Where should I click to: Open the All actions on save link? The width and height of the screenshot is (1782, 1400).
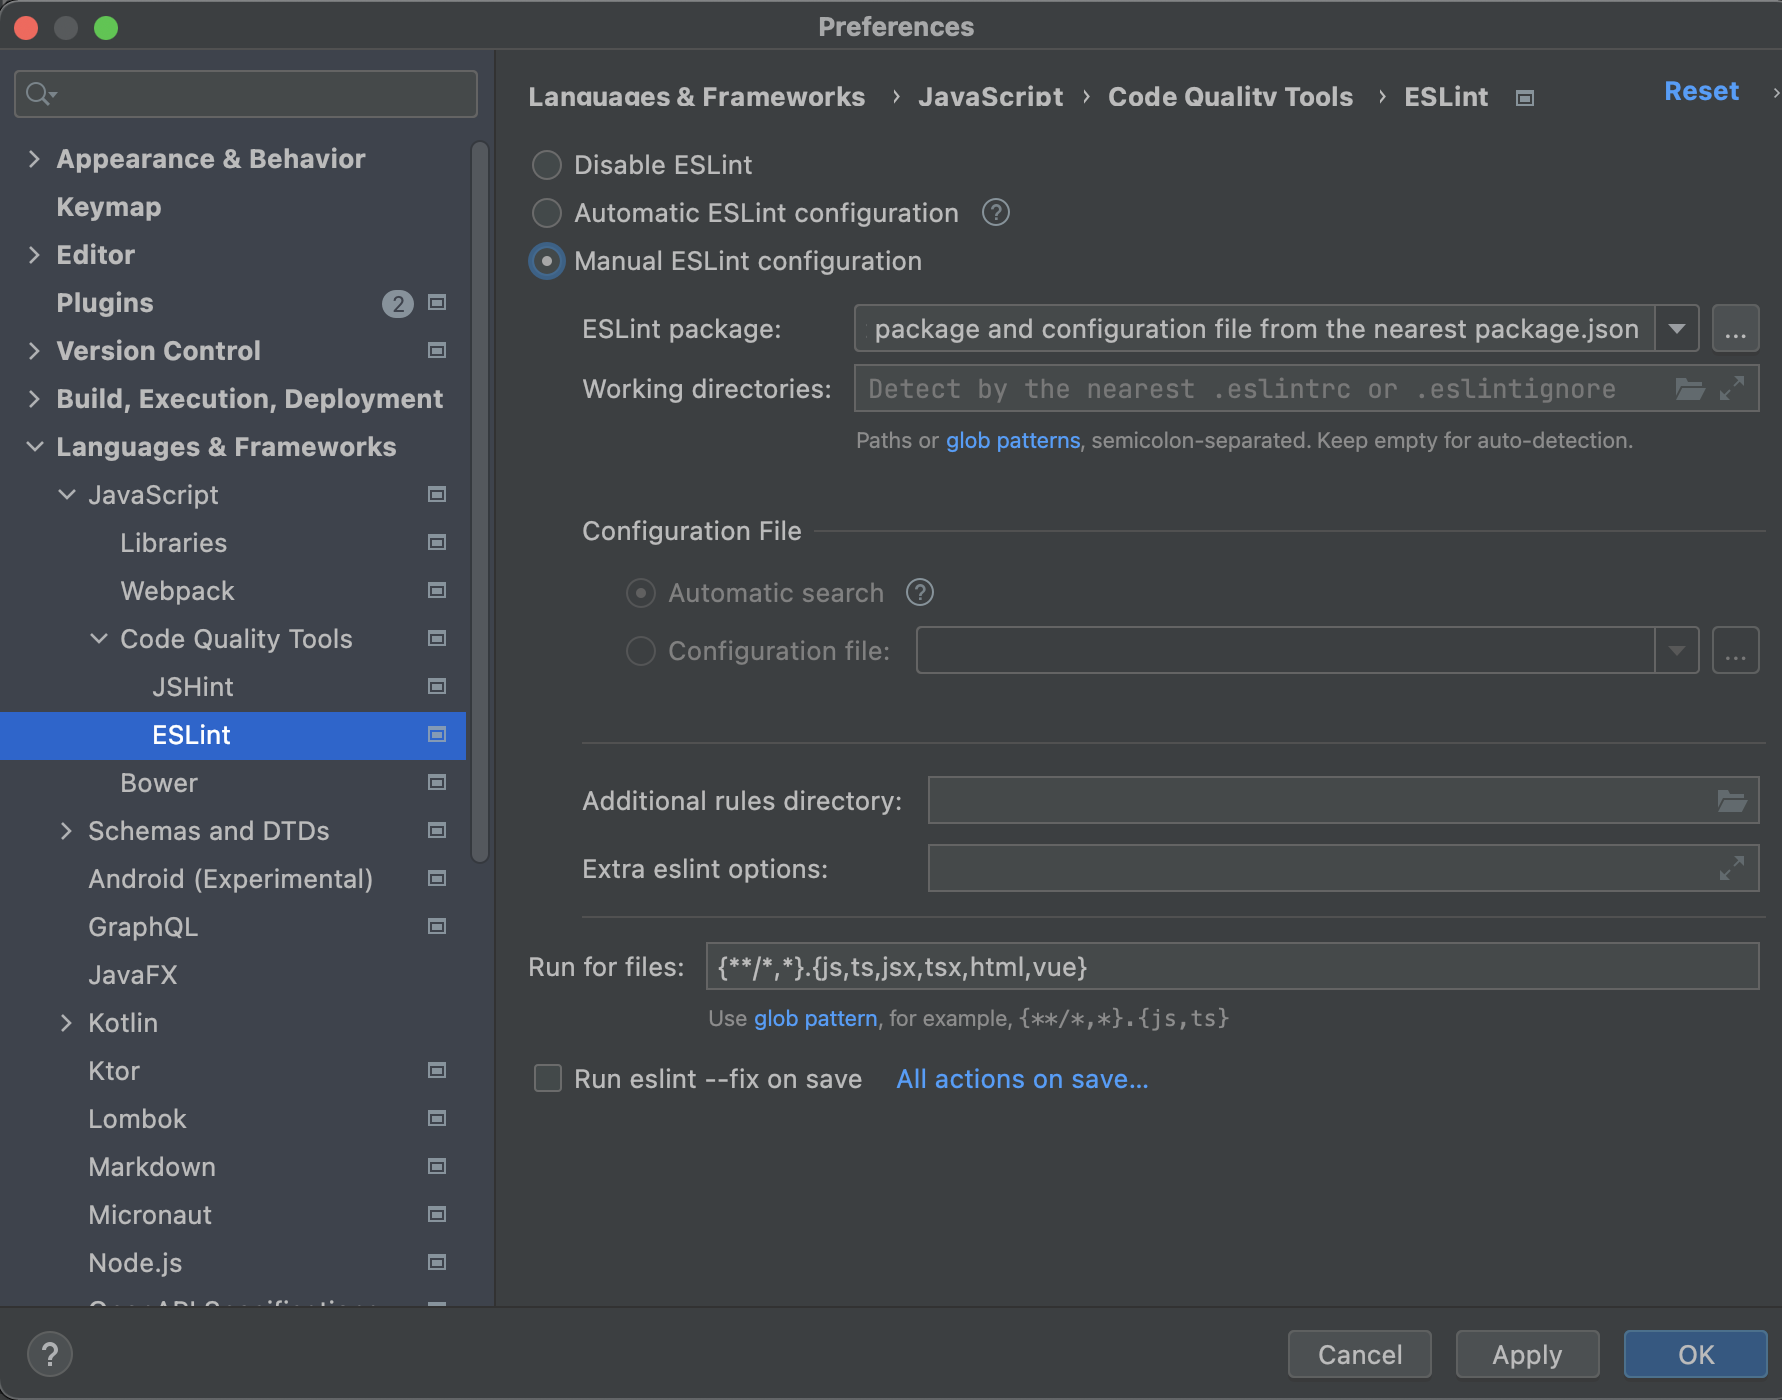(x=1021, y=1079)
